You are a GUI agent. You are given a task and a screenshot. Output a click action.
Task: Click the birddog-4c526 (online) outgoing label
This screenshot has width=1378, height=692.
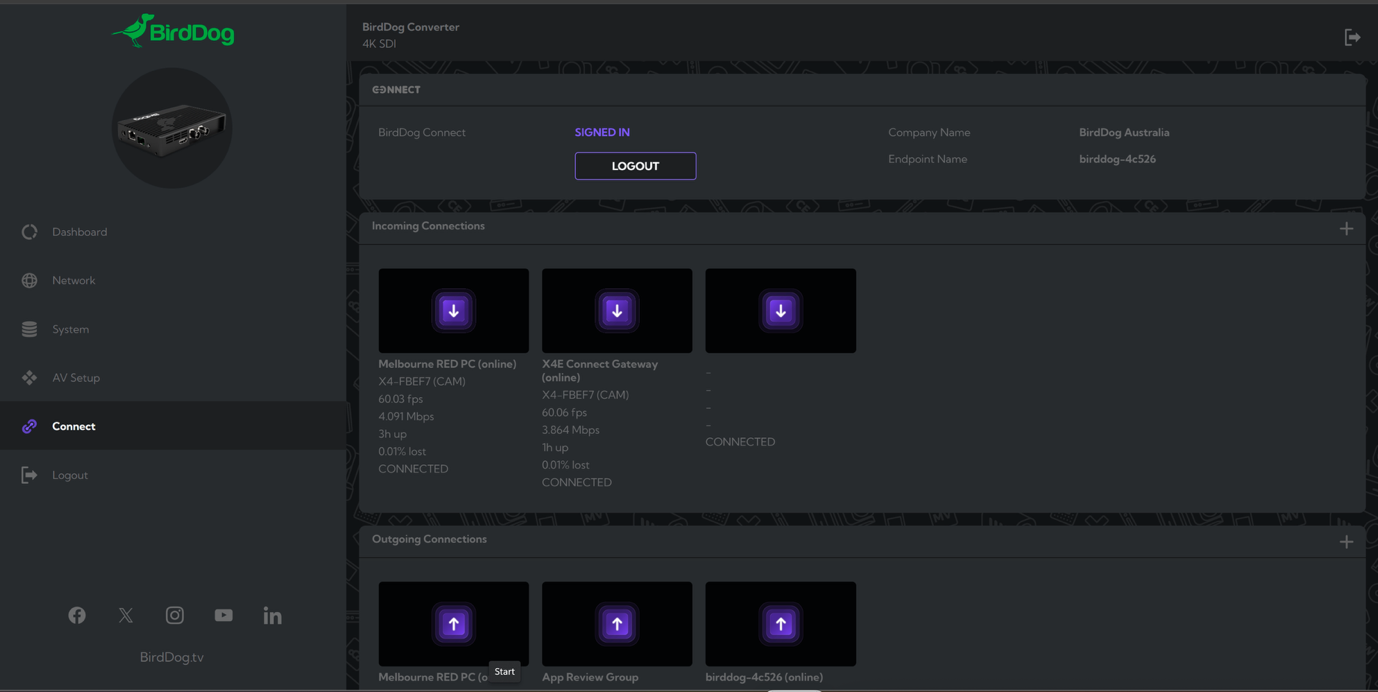coord(764,677)
